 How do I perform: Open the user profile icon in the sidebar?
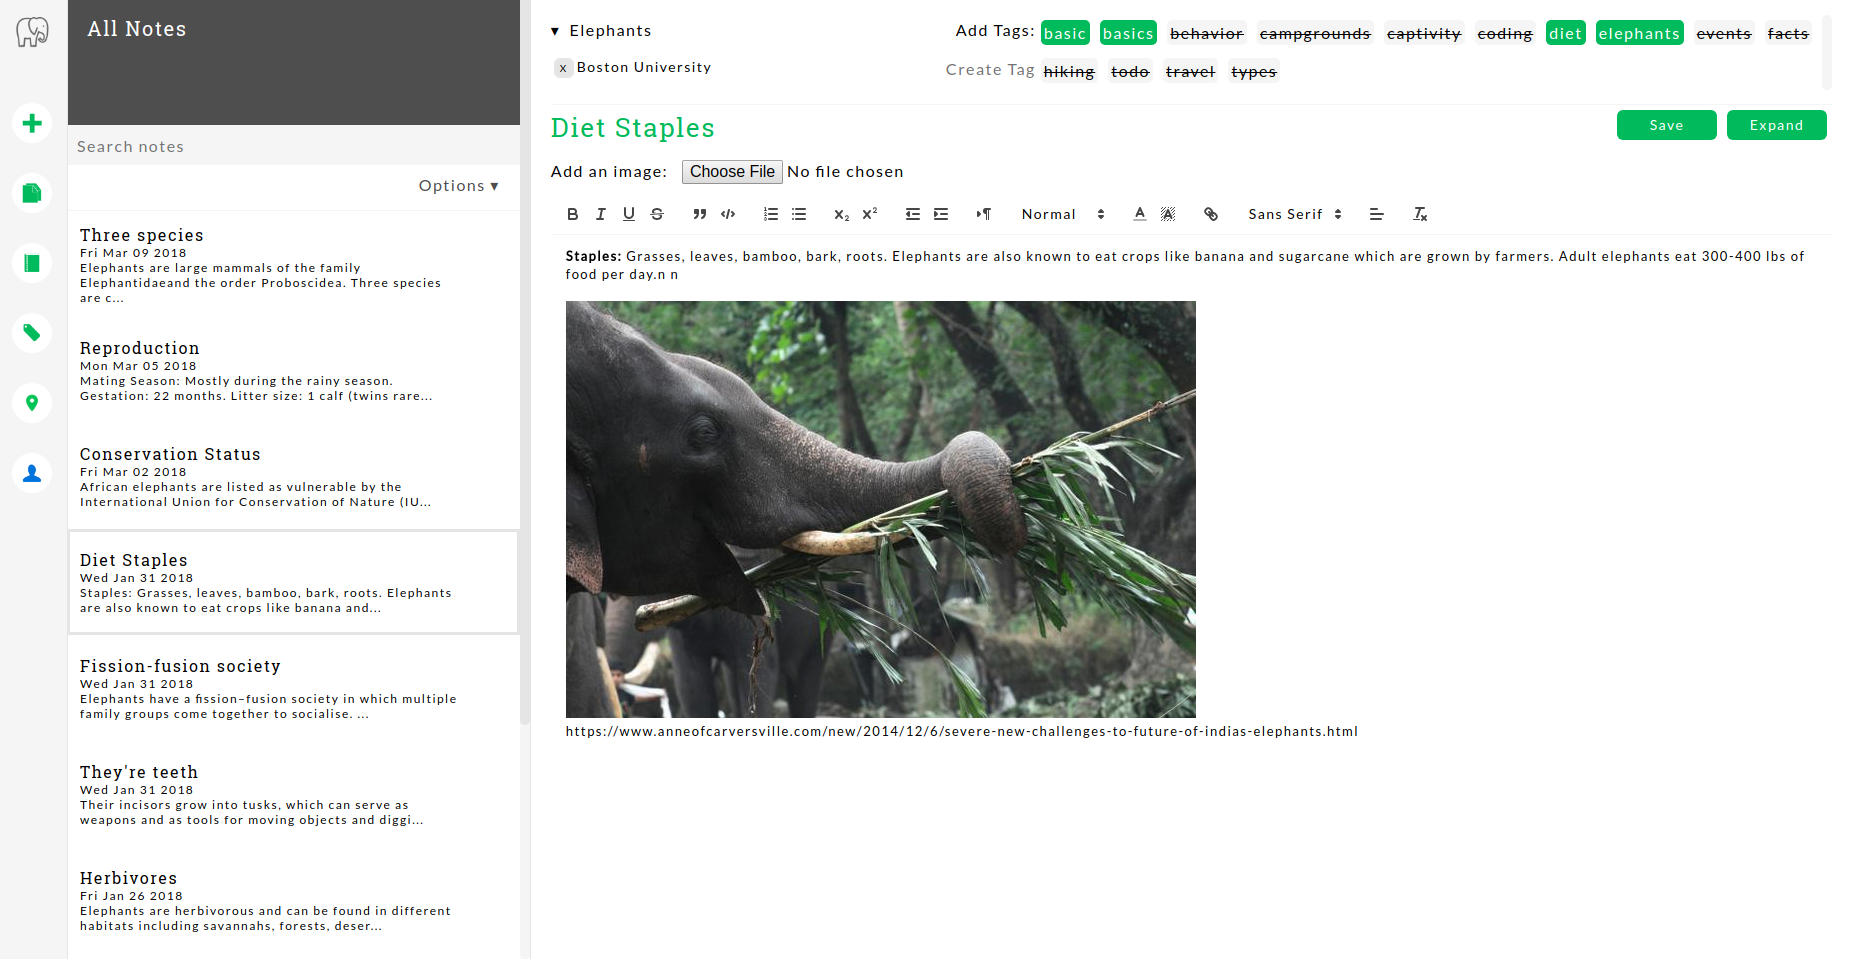click(x=32, y=473)
